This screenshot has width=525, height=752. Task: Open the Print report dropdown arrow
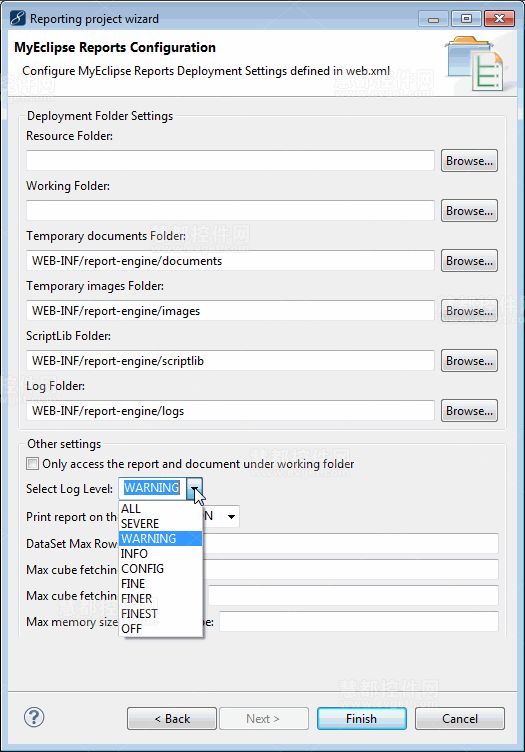[x=231, y=517]
